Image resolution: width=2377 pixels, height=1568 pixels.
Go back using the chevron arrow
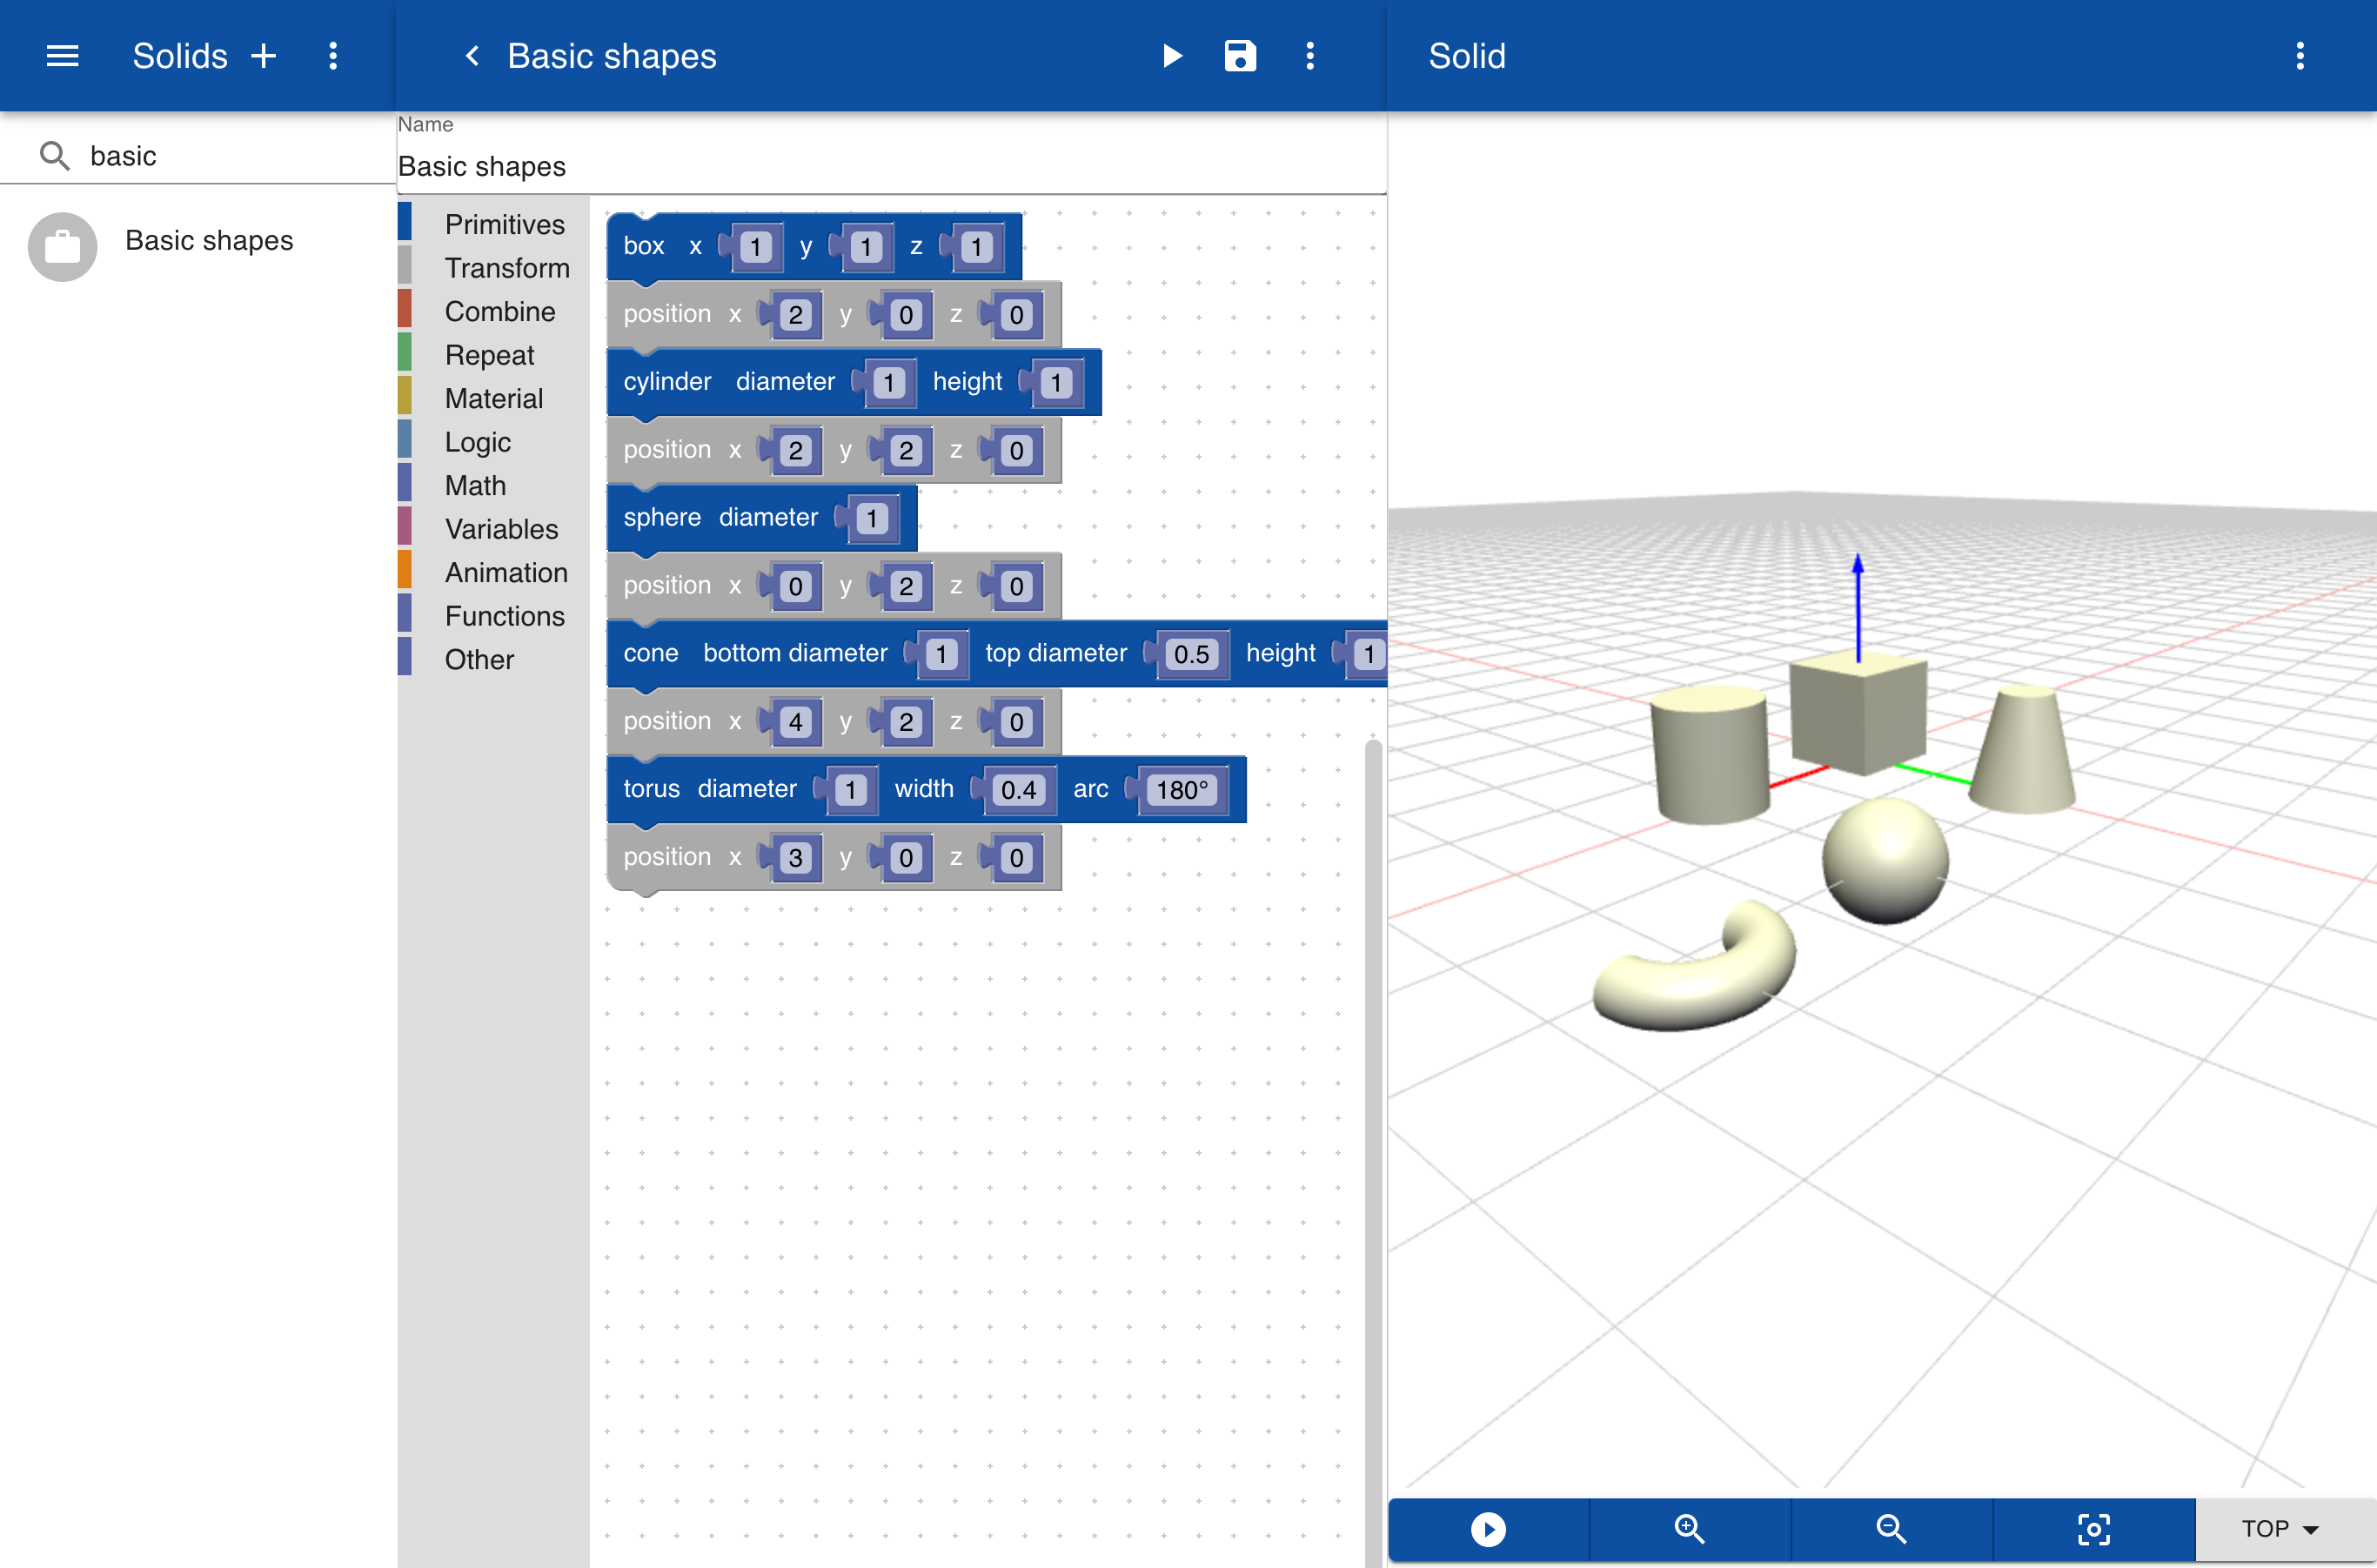click(472, 56)
